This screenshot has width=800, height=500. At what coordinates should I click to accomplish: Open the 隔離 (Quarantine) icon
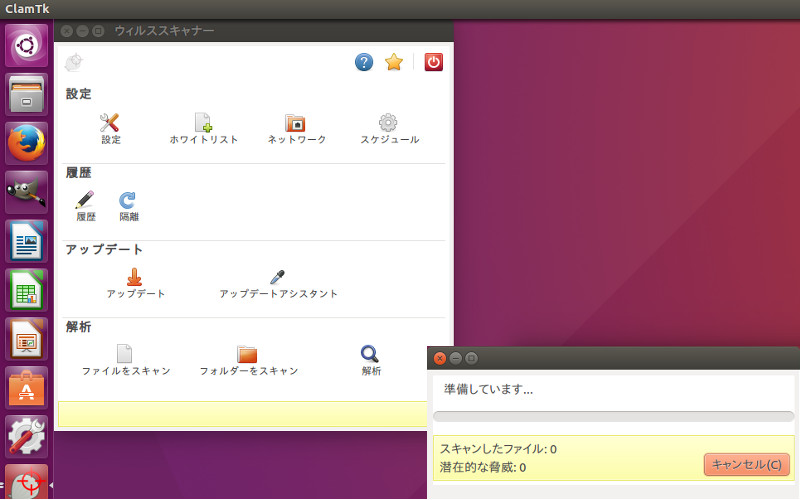pos(128,200)
